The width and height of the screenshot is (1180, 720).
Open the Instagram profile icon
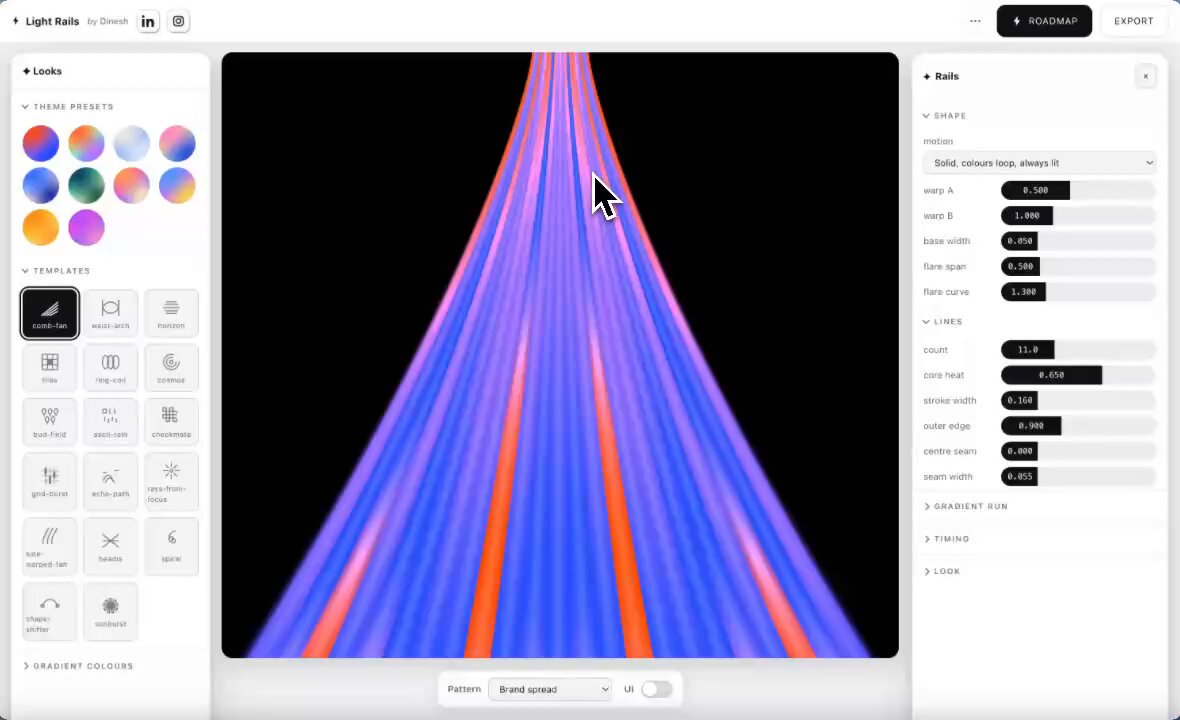point(178,21)
